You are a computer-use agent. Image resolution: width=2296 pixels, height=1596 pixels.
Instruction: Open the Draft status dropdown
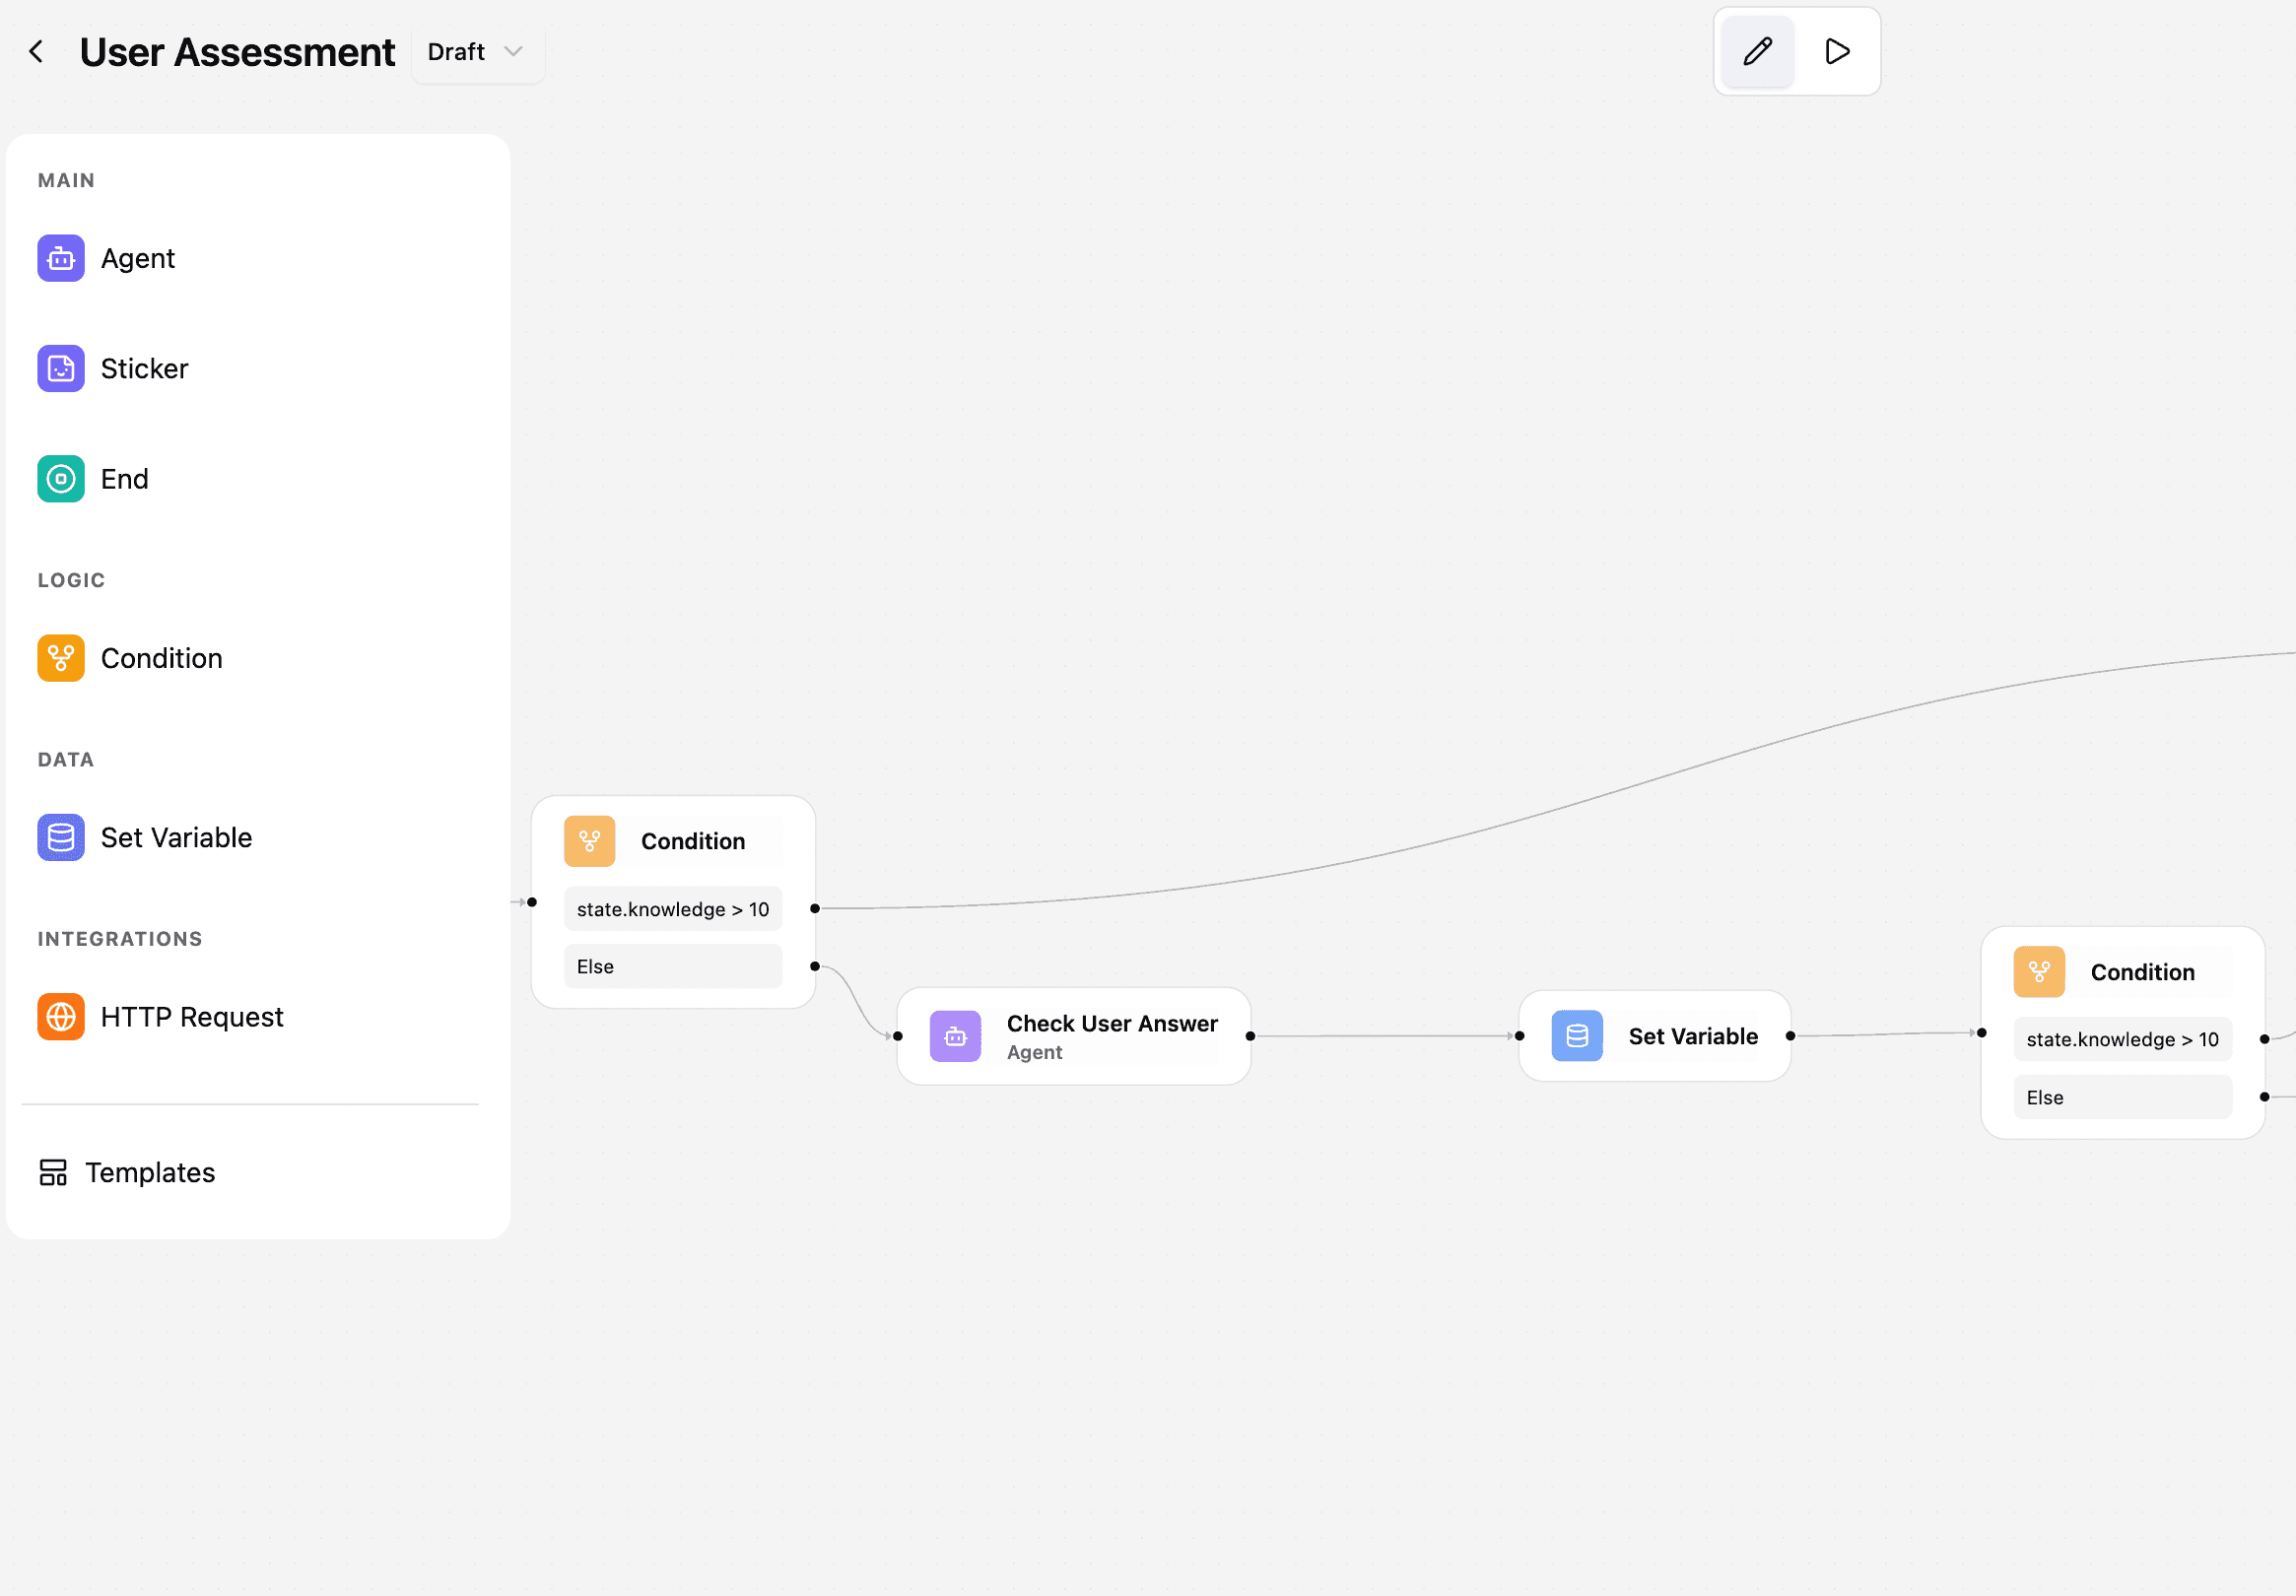[477, 51]
